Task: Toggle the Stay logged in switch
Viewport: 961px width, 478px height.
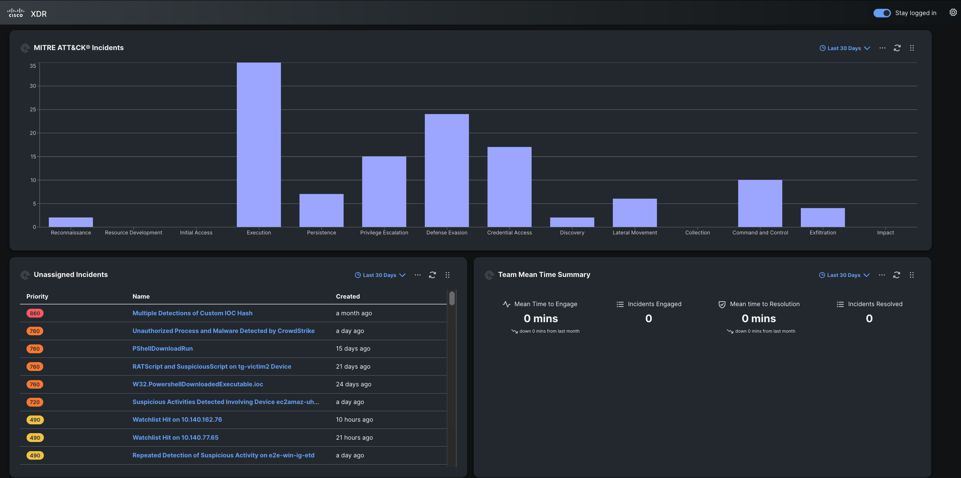Action: coord(882,13)
